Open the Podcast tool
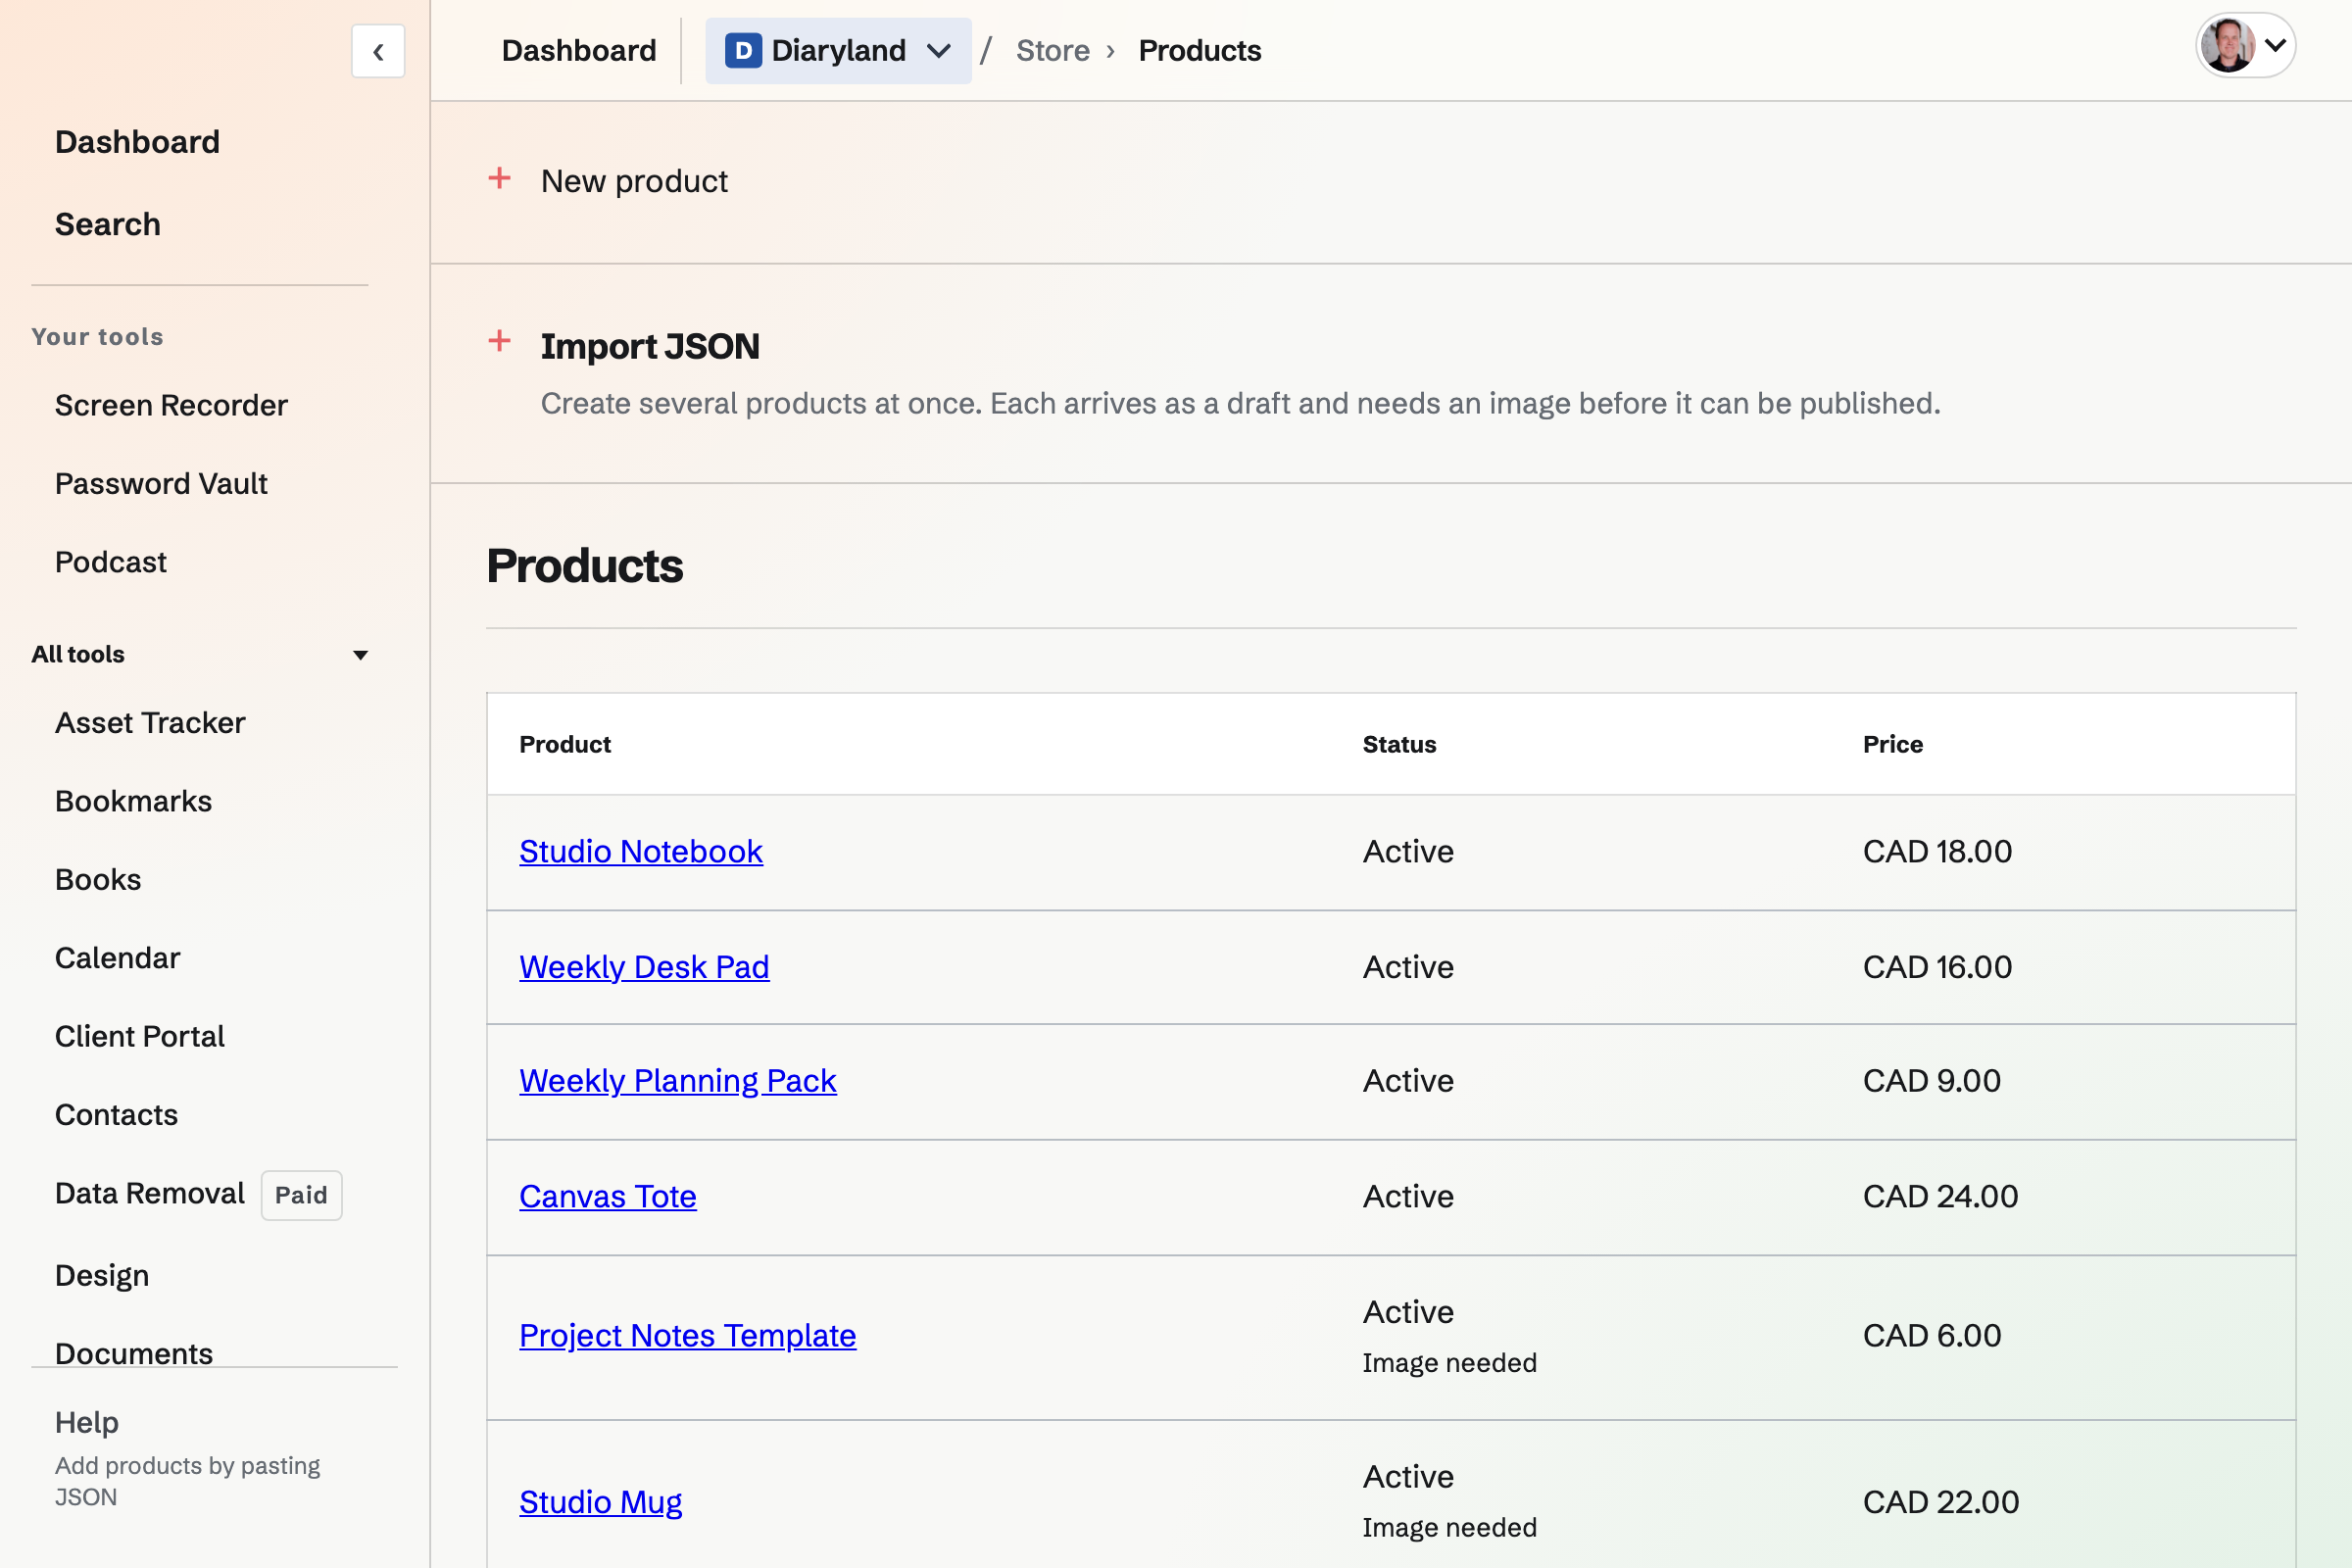This screenshot has width=2352, height=1568. click(x=110, y=562)
